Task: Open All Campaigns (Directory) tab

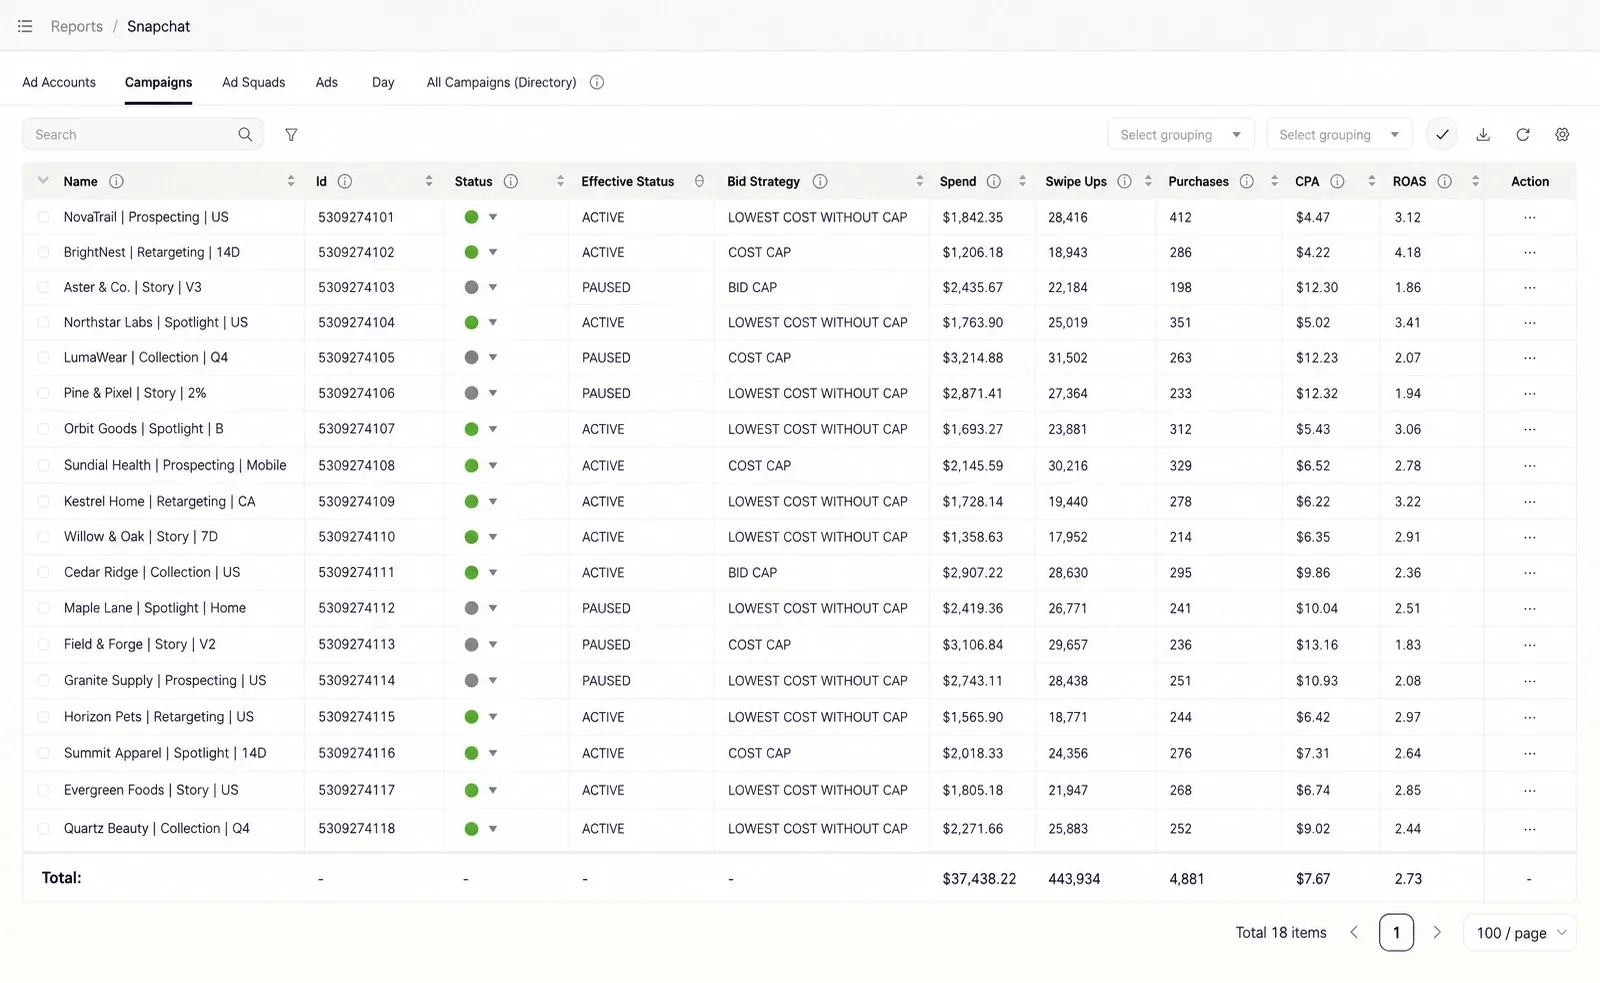Action: pos(502,83)
